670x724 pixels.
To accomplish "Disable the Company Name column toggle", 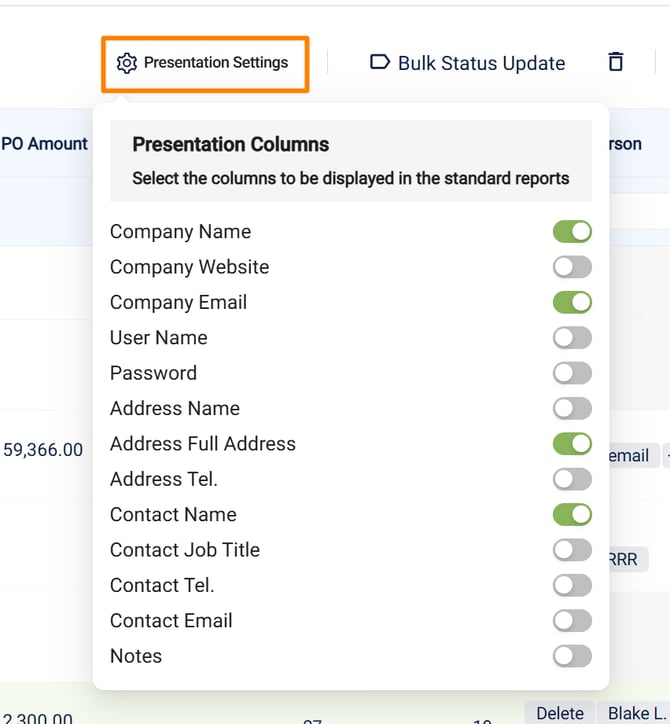I will (572, 232).
